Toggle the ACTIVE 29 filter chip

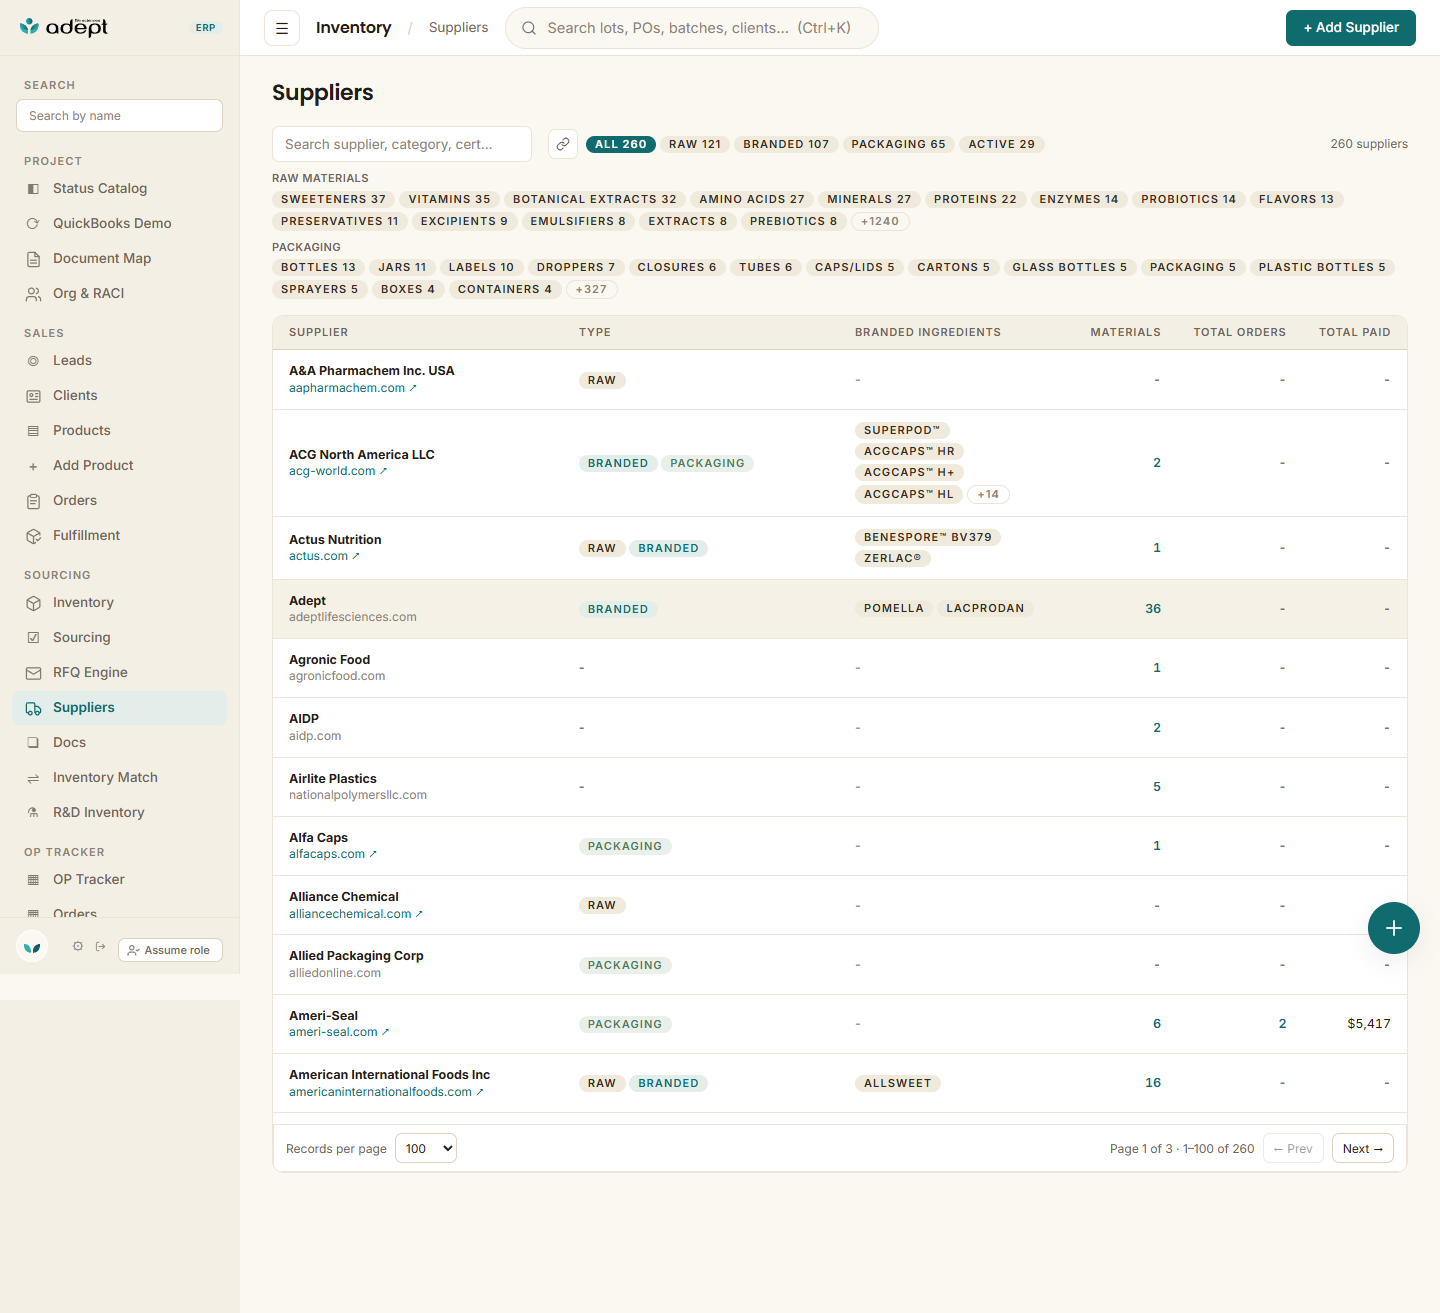(x=1001, y=144)
